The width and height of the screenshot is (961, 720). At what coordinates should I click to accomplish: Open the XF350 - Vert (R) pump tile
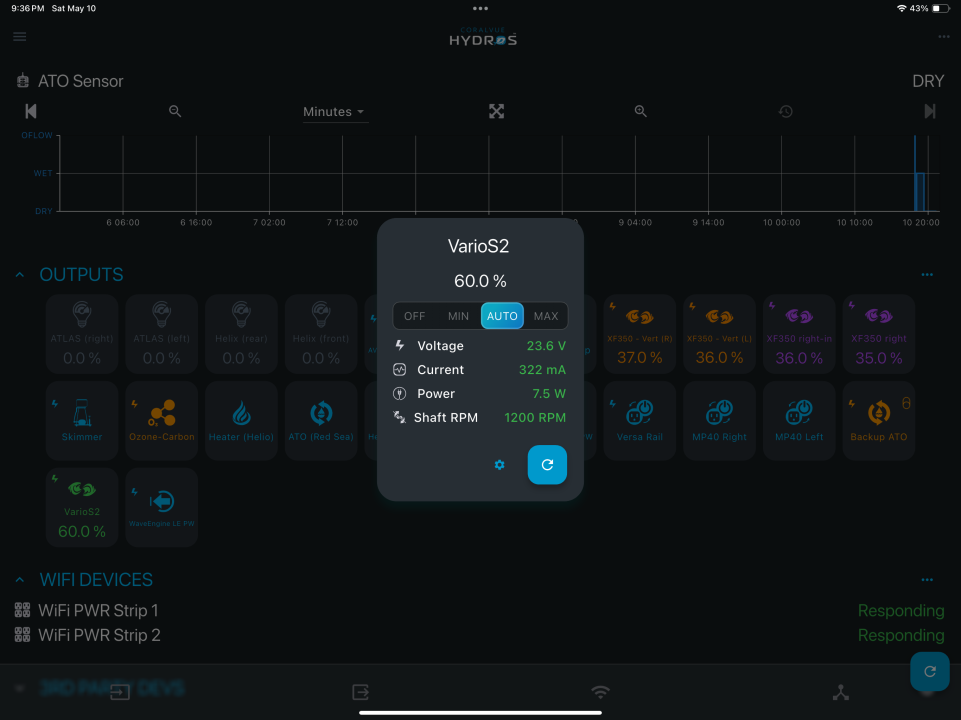click(640, 334)
